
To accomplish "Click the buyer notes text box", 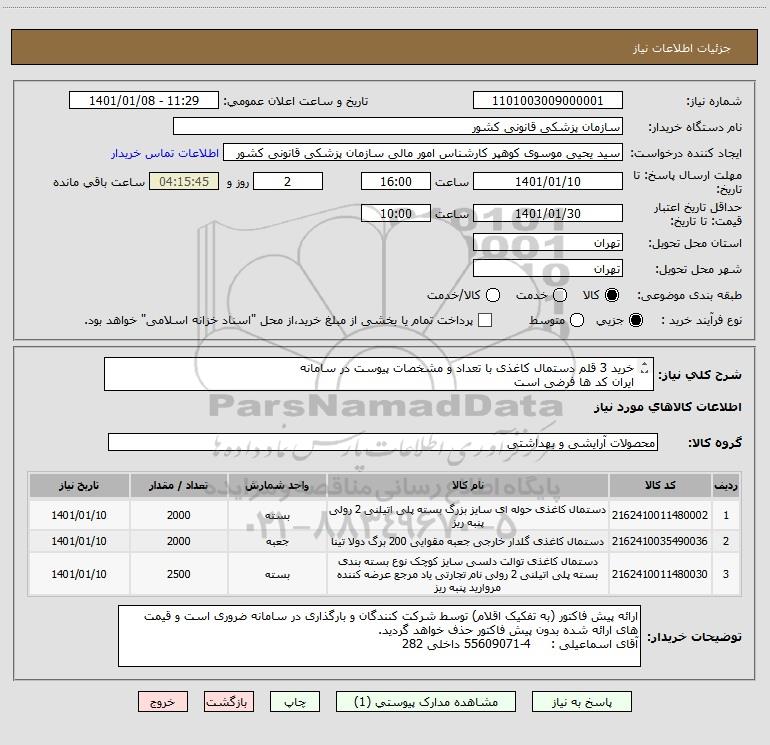I will pyautogui.click(x=380, y=635).
